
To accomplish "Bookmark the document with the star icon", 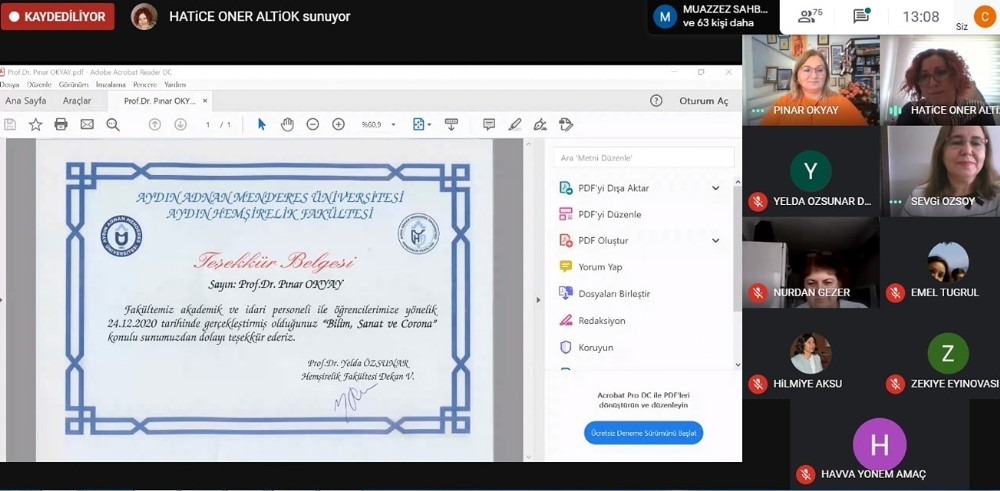I will click(36, 124).
